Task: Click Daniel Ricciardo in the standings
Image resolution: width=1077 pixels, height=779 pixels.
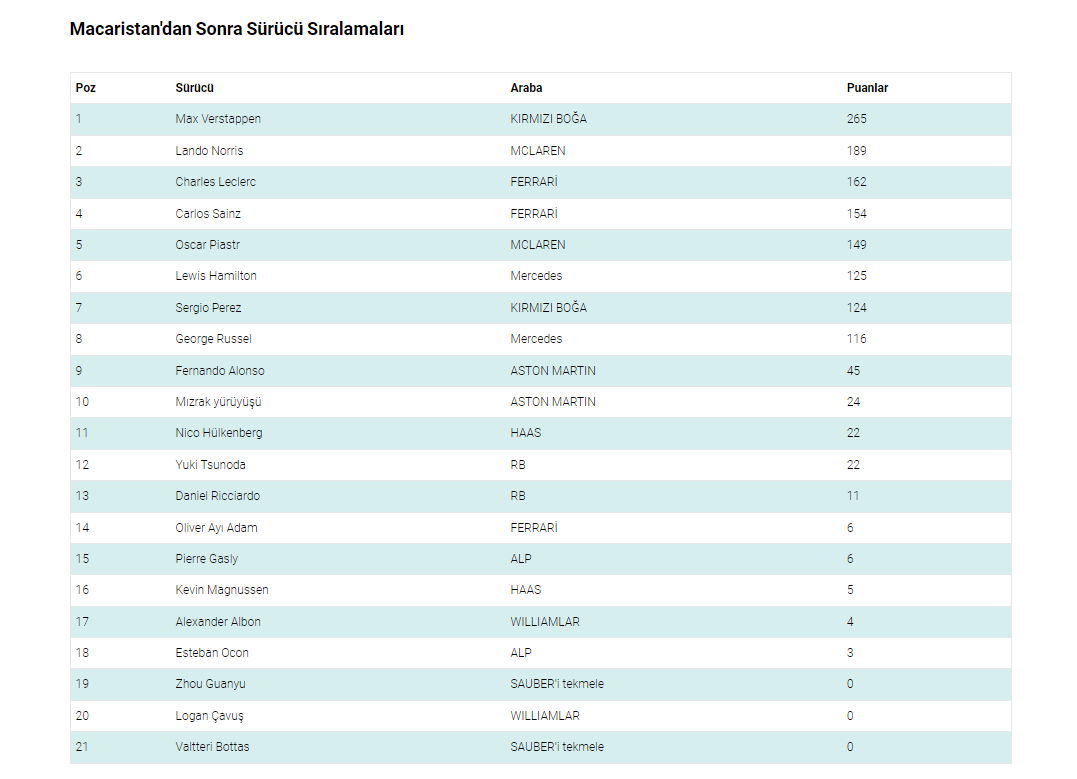Action: [216, 496]
